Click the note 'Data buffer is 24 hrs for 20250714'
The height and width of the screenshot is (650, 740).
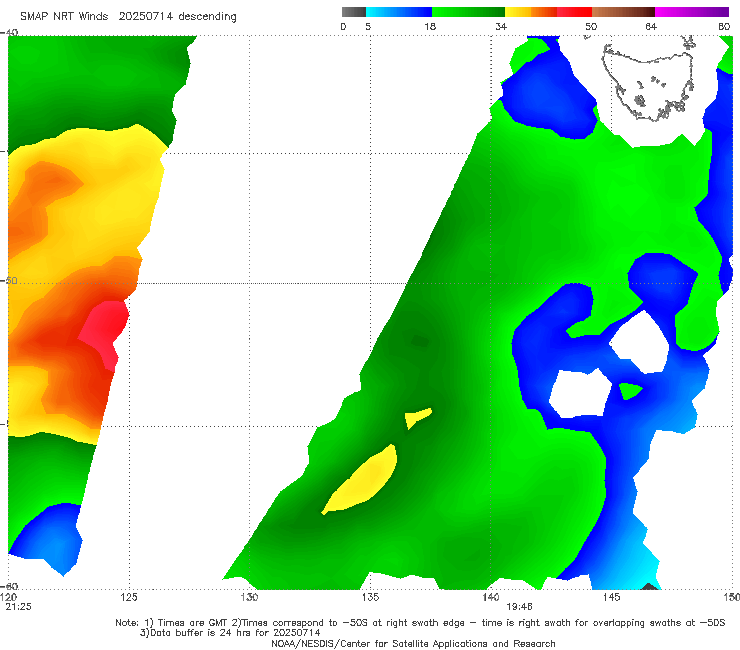click(x=230, y=633)
